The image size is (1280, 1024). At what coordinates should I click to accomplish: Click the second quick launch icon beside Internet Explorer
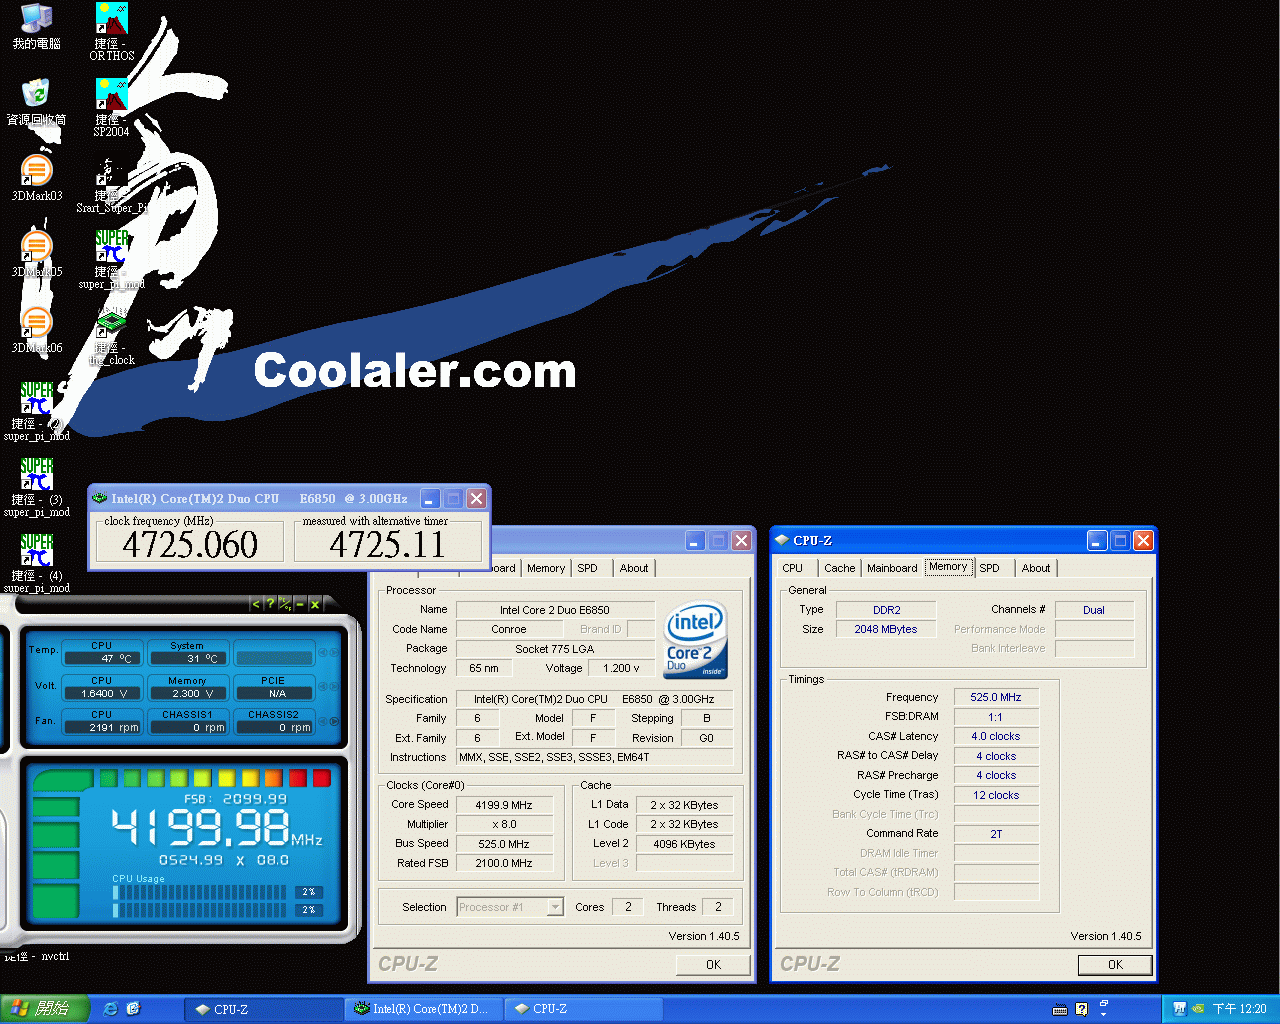click(133, 1009)
